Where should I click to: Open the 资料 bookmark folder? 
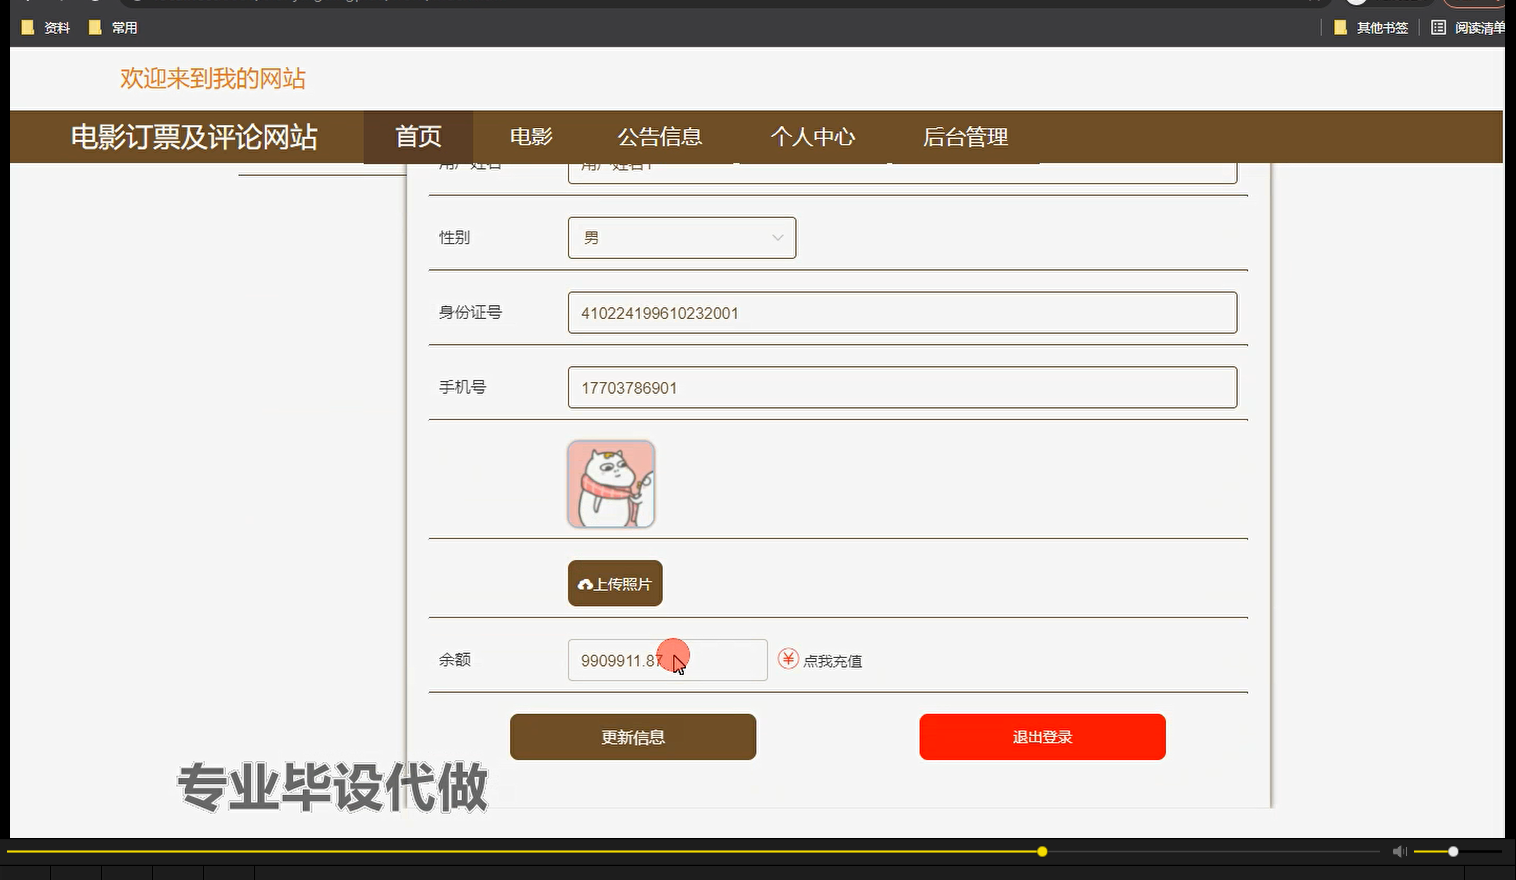click(46, 28)
